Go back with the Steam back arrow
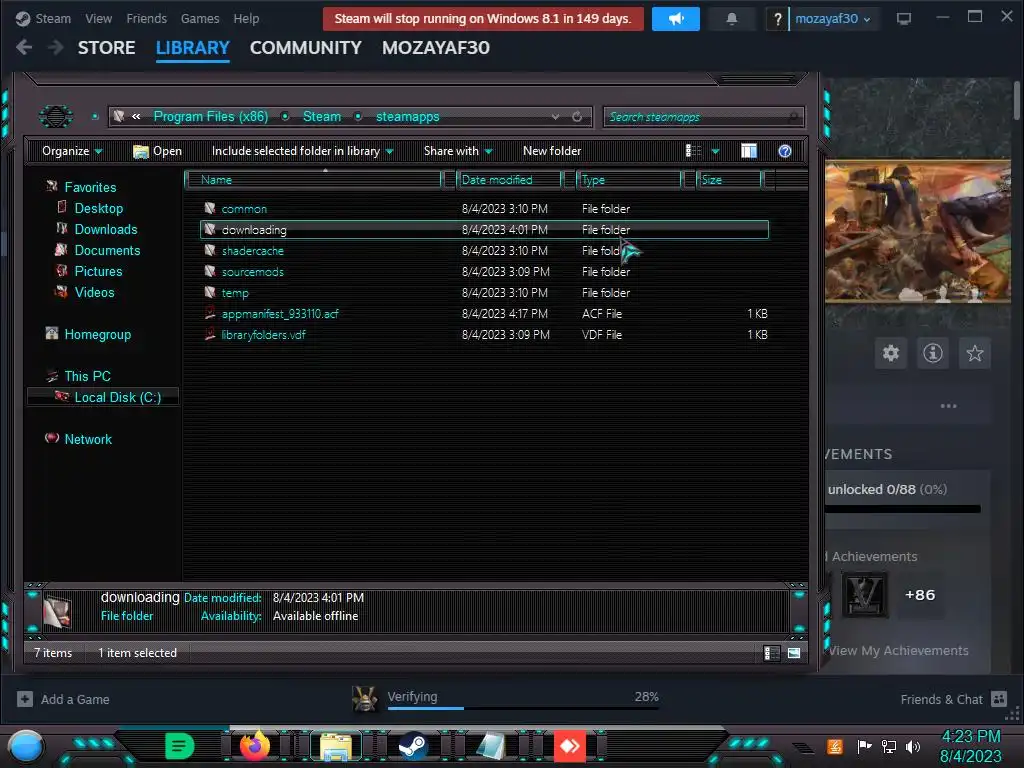The width and height of the screenshot is (1024, 768). pos(24,47)
